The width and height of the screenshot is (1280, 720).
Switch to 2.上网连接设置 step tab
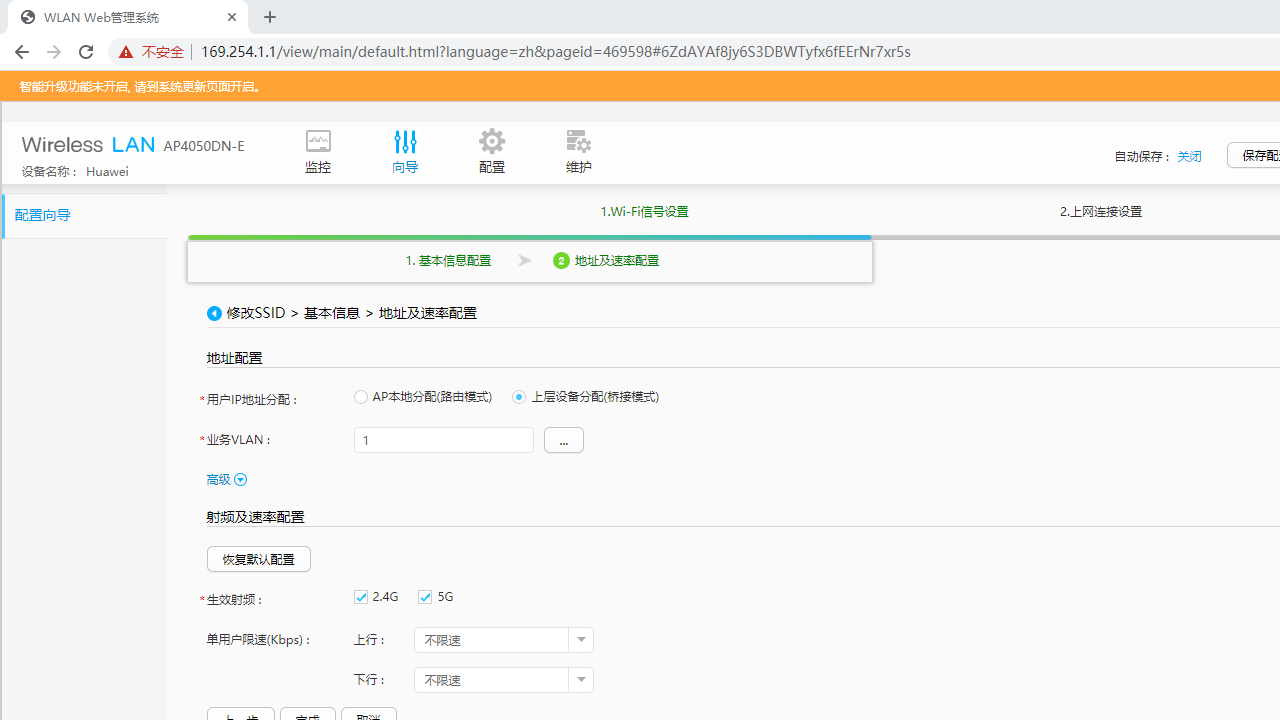1101,212
